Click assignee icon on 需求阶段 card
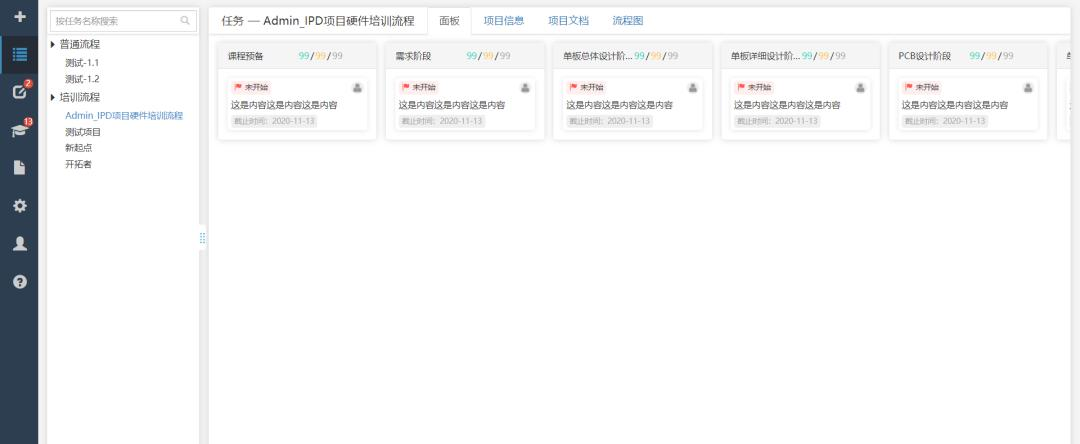This screenshot has width=1080, height=444. click(525, 87)
